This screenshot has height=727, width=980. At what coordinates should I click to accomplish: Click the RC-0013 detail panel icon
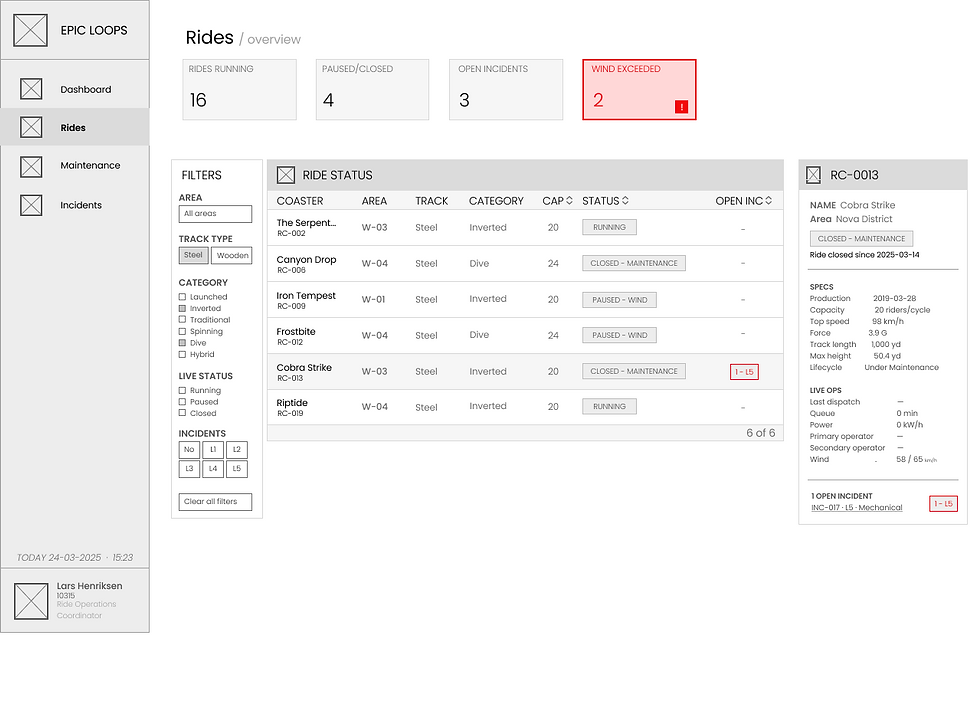pyautogui.click(x=813, y=175)
